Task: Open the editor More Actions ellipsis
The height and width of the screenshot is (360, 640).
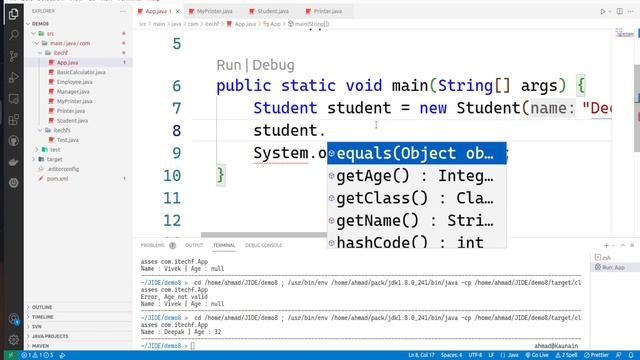Action: point(631,11)
